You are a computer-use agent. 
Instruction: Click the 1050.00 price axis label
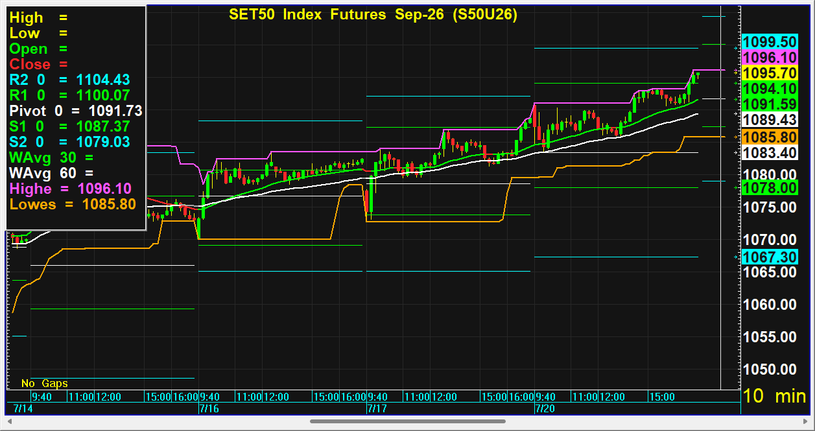click(x=770, y=369)
